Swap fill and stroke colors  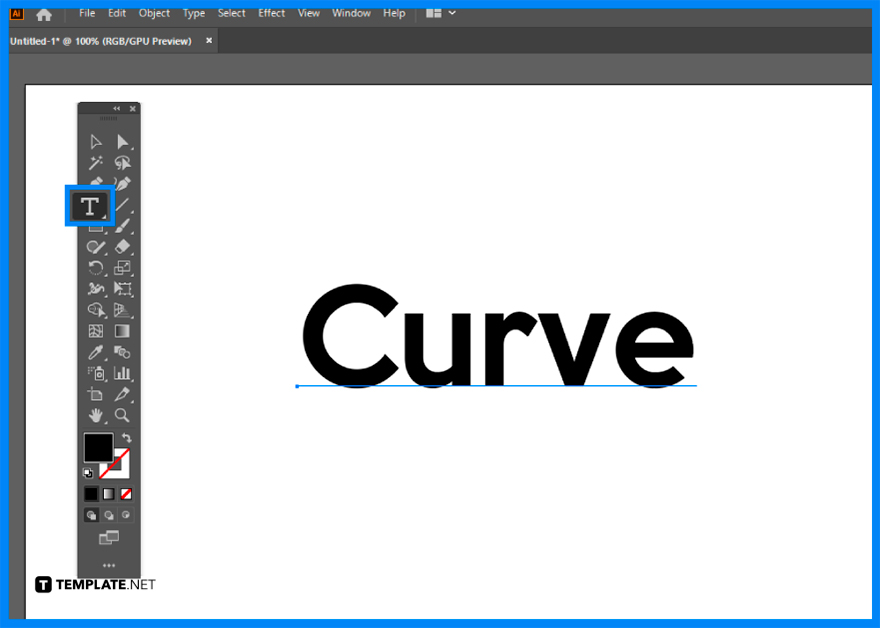[x=128, y=436]
